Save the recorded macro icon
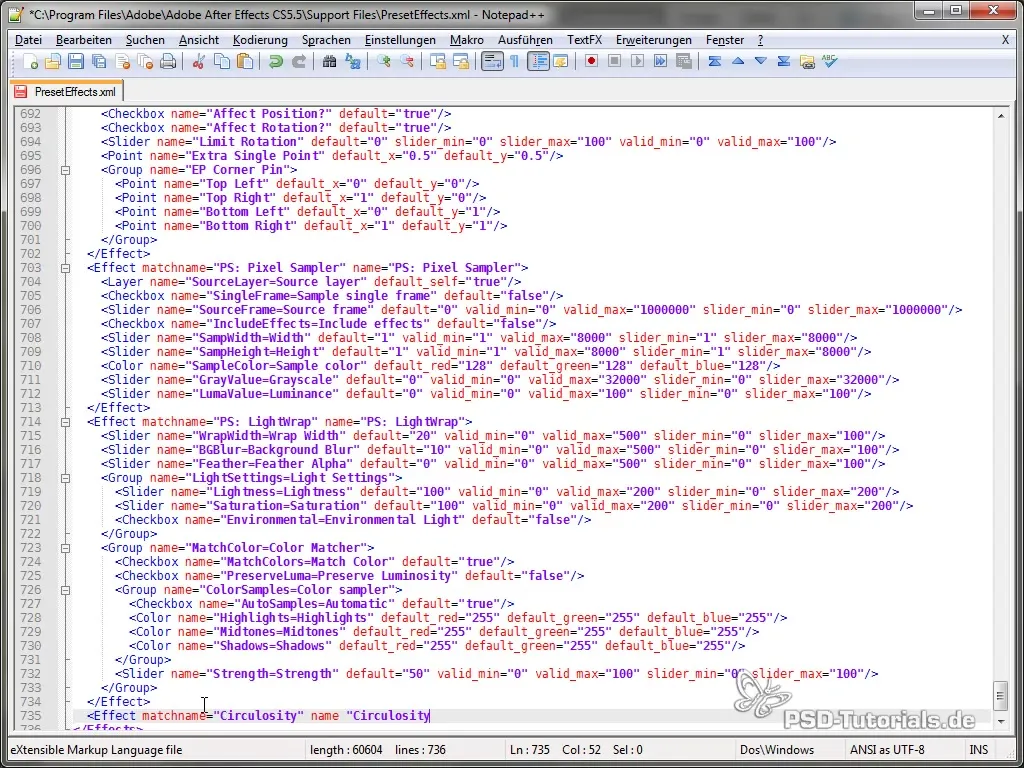1024x768 pixels. click(x=684, y=62)
